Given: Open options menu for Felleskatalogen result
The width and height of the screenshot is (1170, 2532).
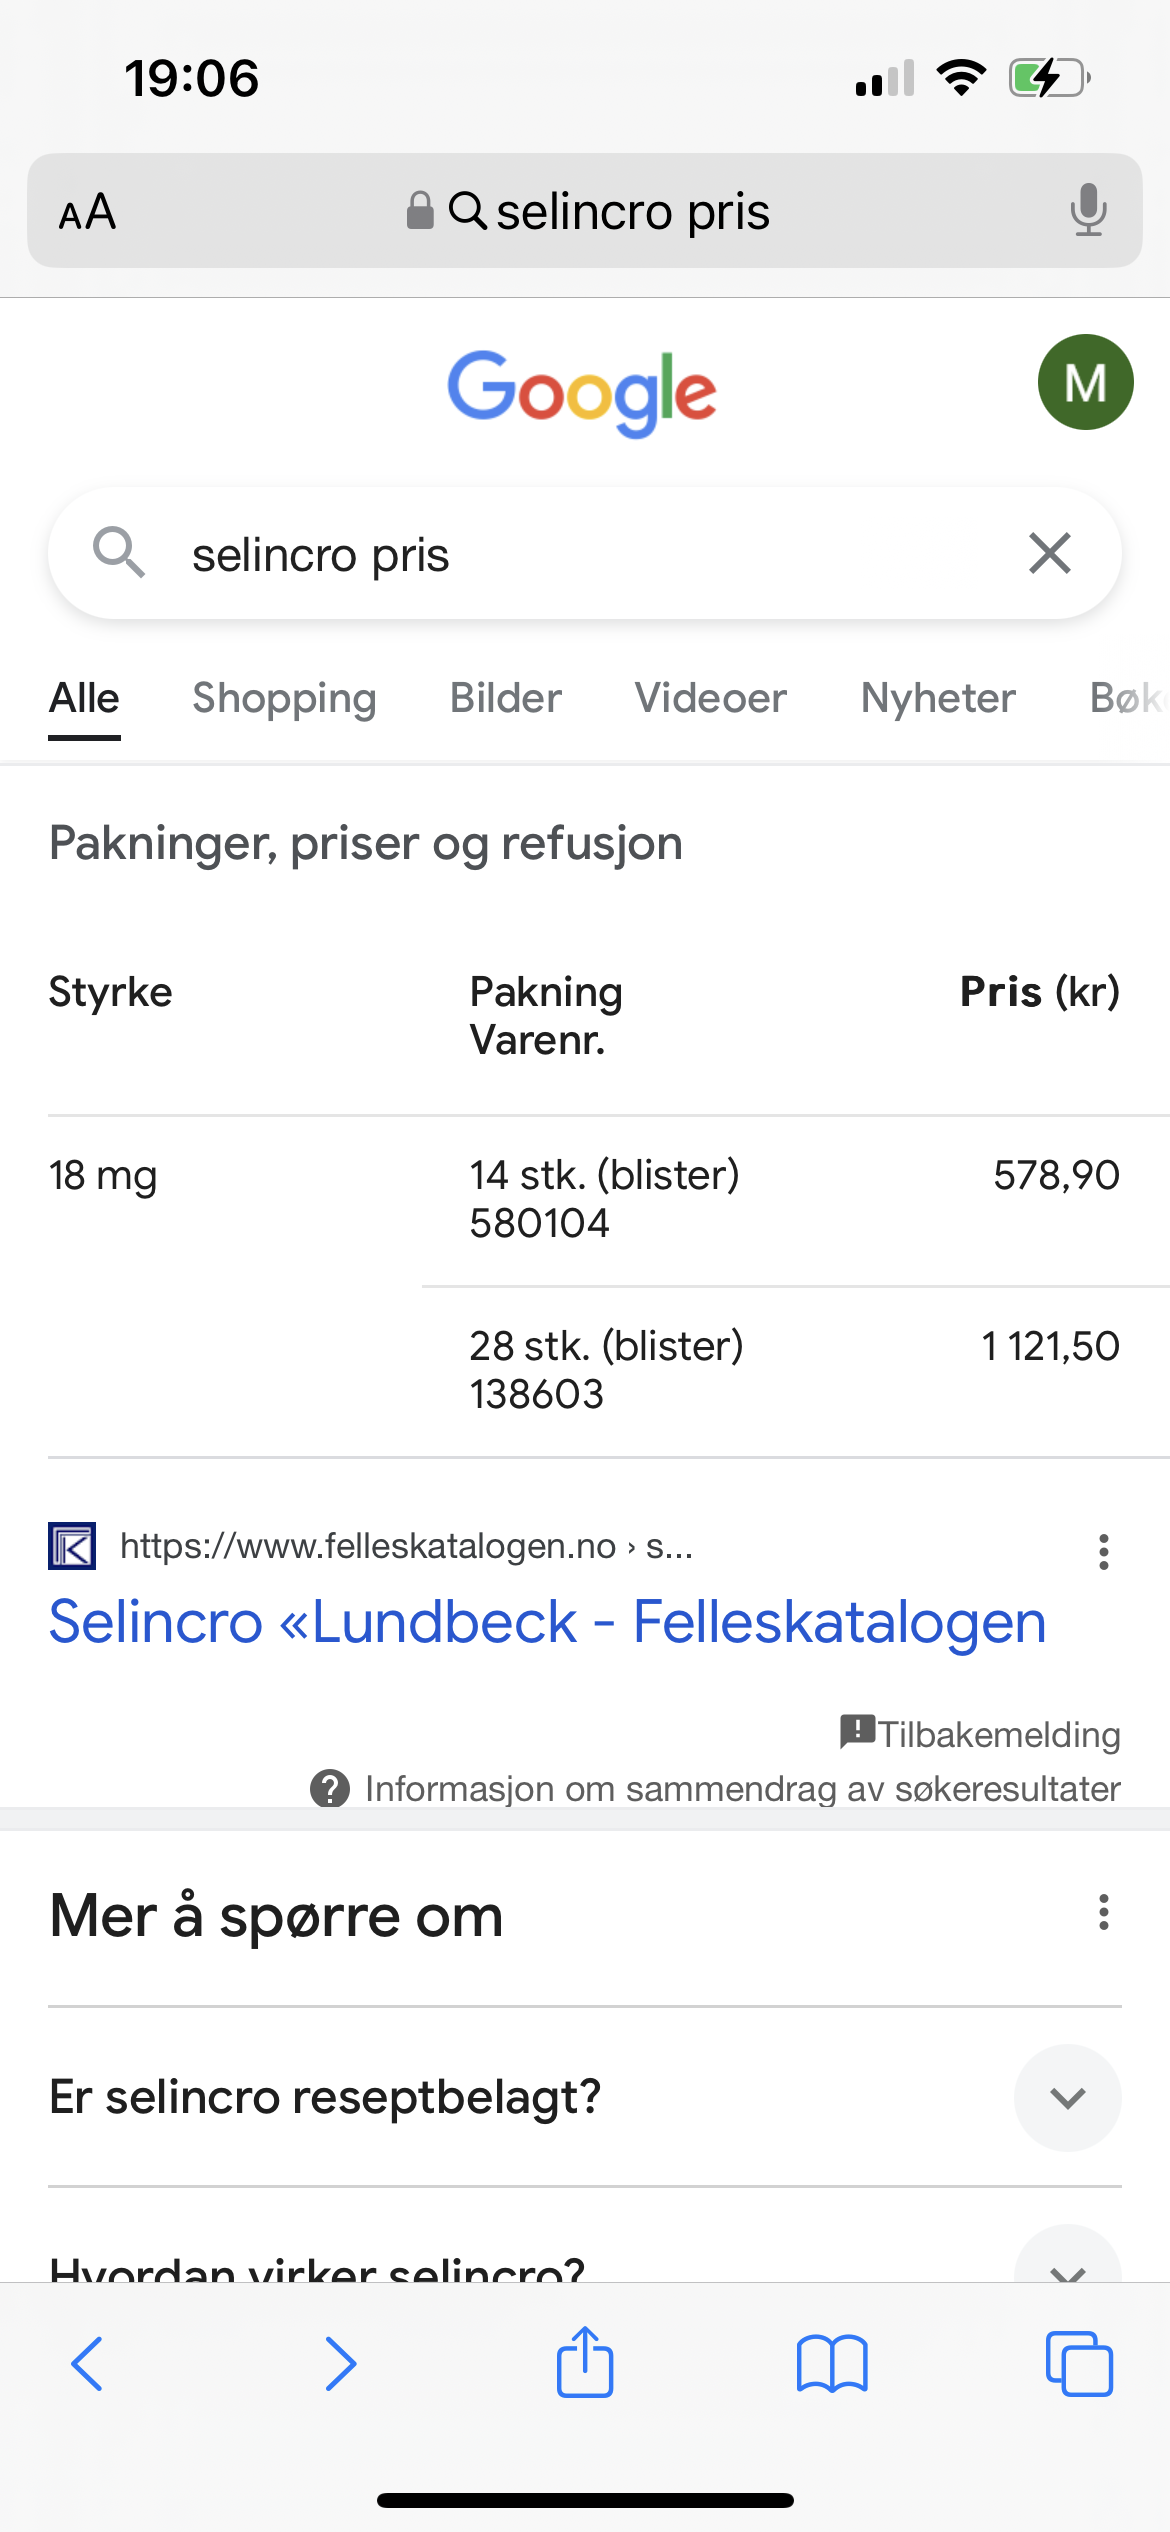Looking at the screenshot, I should pos(1103,1551).
